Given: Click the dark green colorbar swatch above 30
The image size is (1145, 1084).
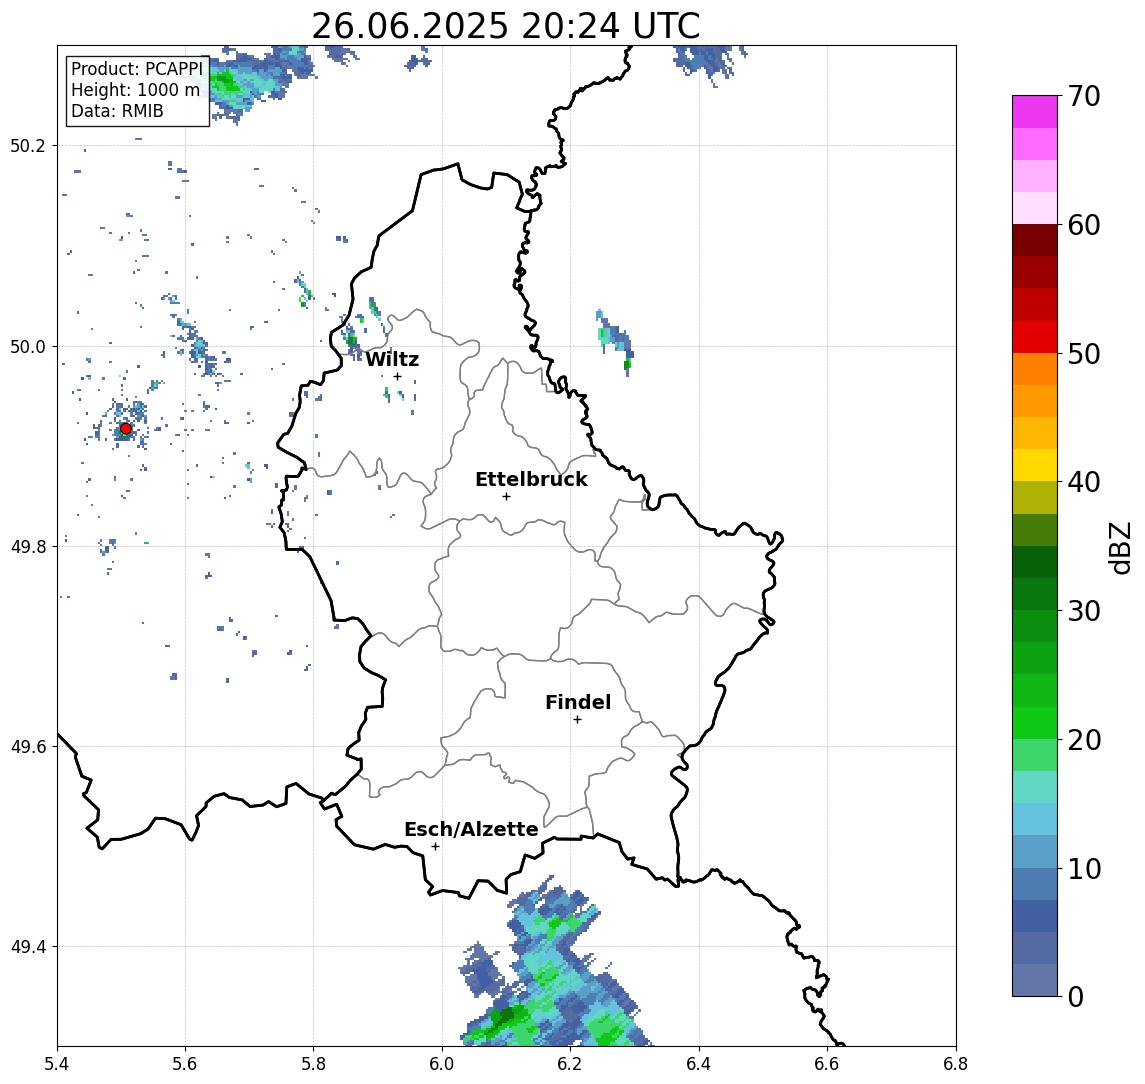Looking at the screenshot, I should pos(1035,594).
